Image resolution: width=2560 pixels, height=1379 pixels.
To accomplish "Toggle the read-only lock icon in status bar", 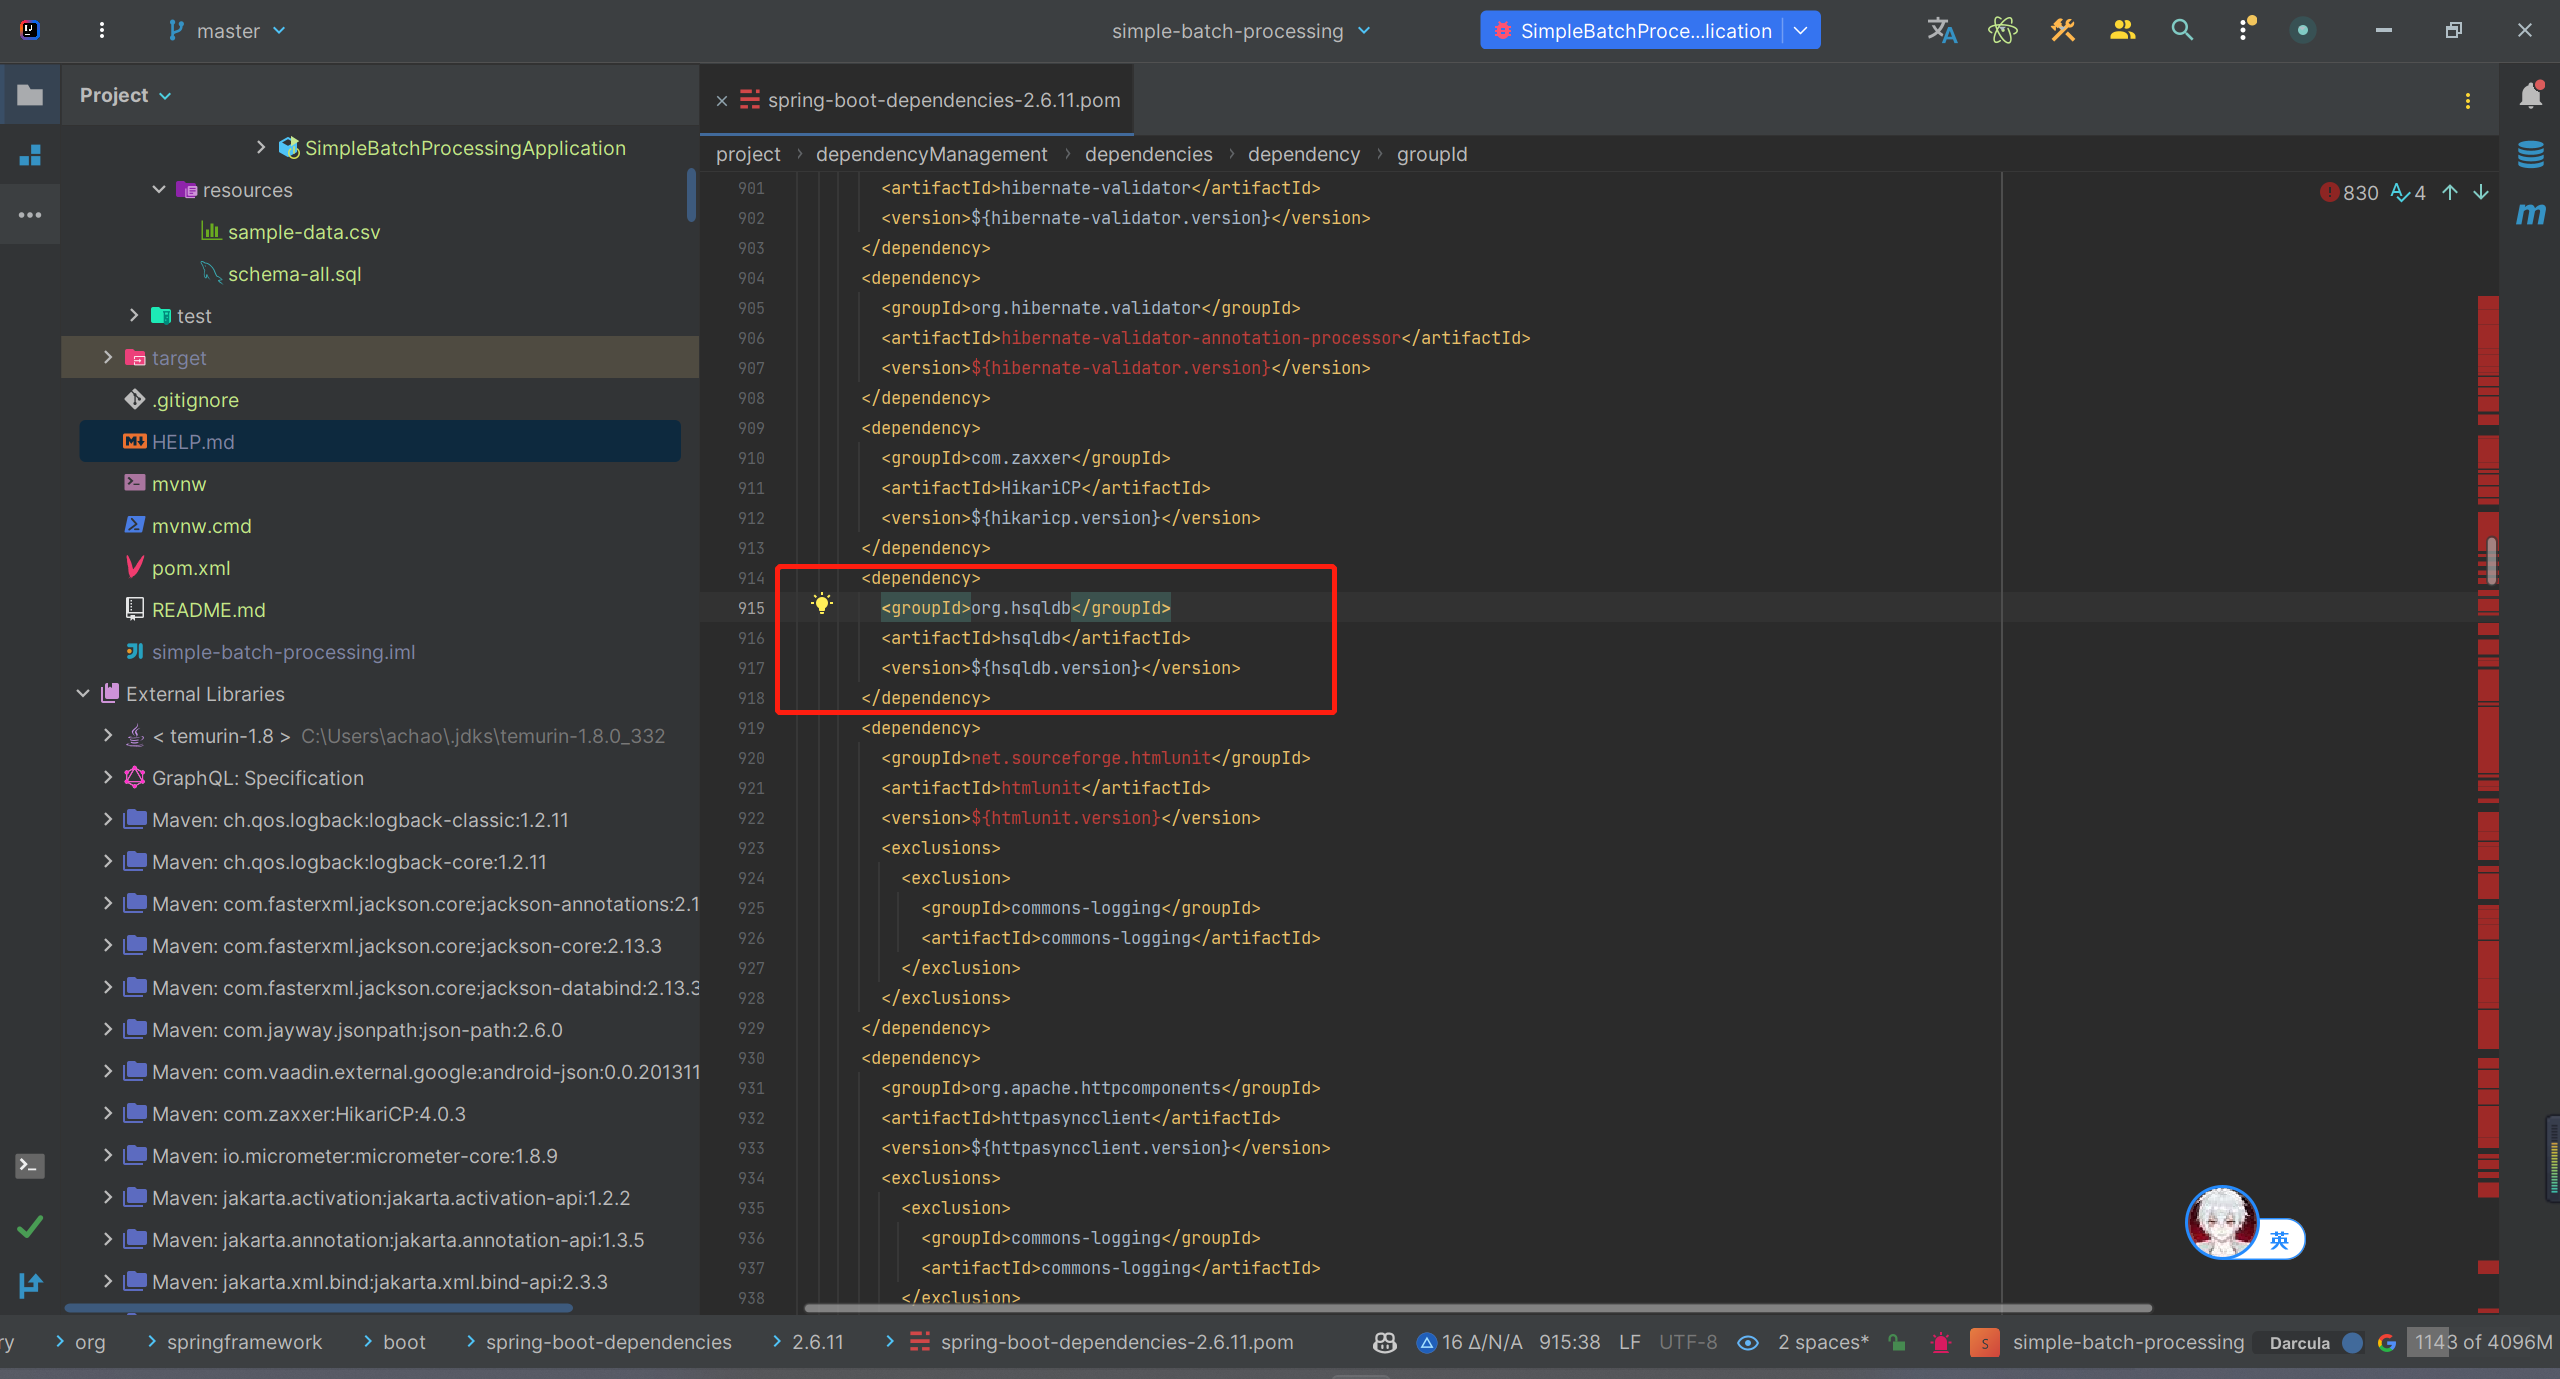I will tap(1897, 1343).
